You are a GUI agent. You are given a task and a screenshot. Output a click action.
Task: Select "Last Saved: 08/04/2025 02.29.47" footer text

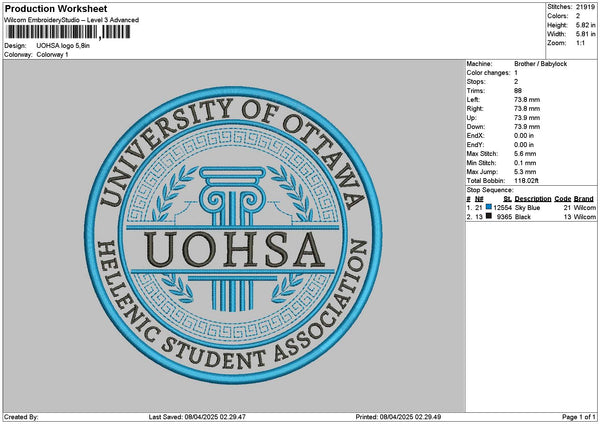197,417
